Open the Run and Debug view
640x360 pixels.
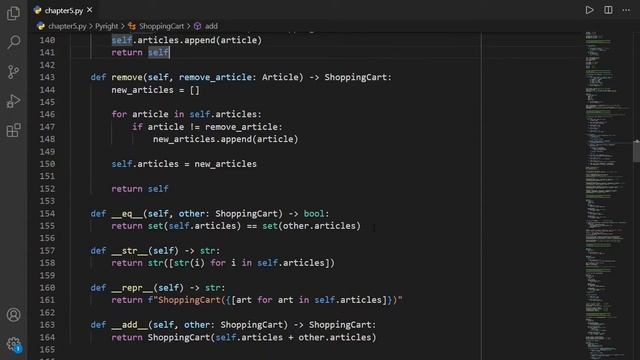13,101
